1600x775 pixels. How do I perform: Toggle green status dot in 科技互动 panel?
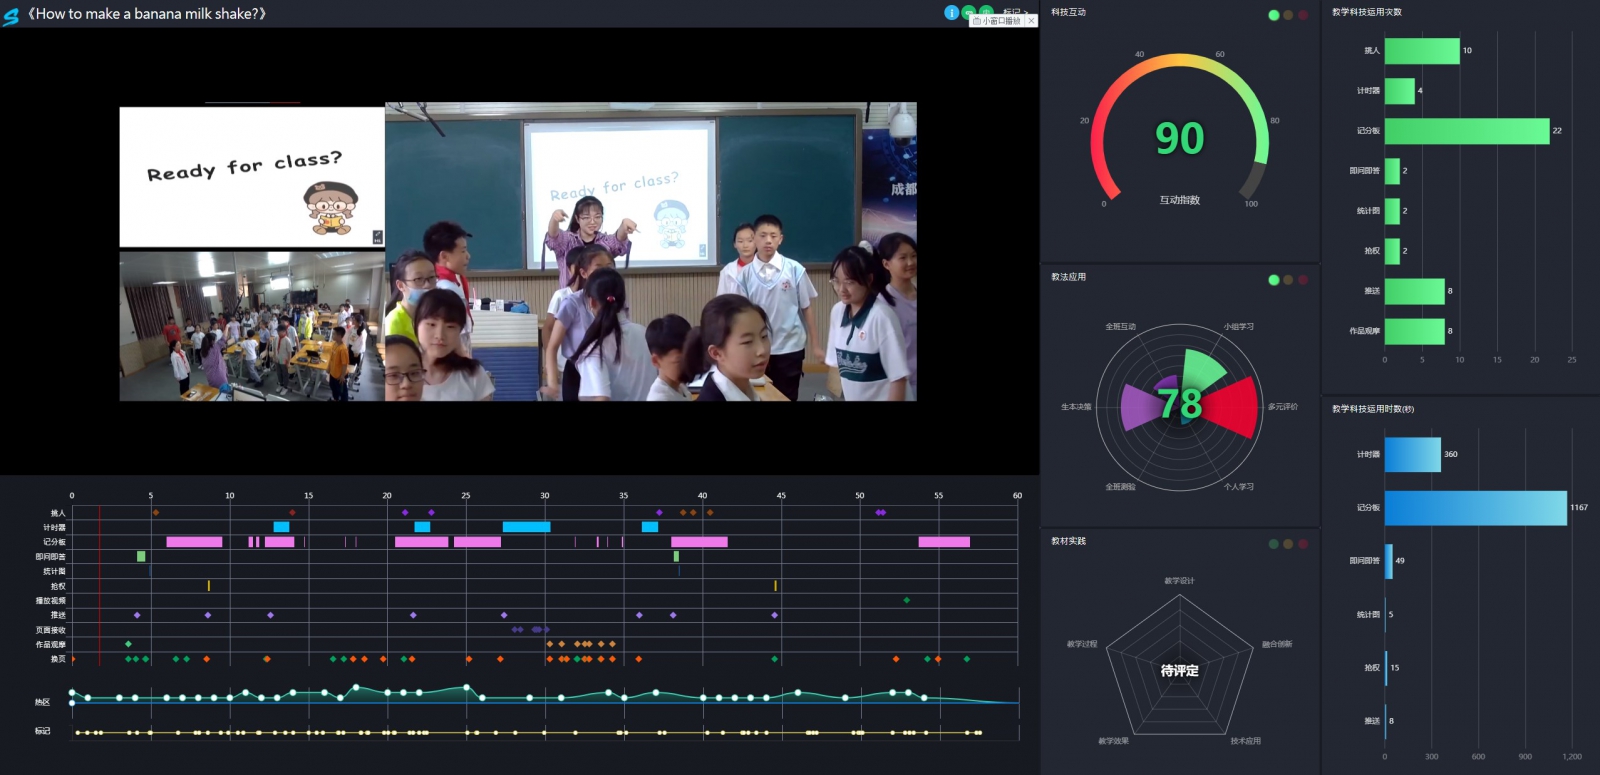(1273, 15)
